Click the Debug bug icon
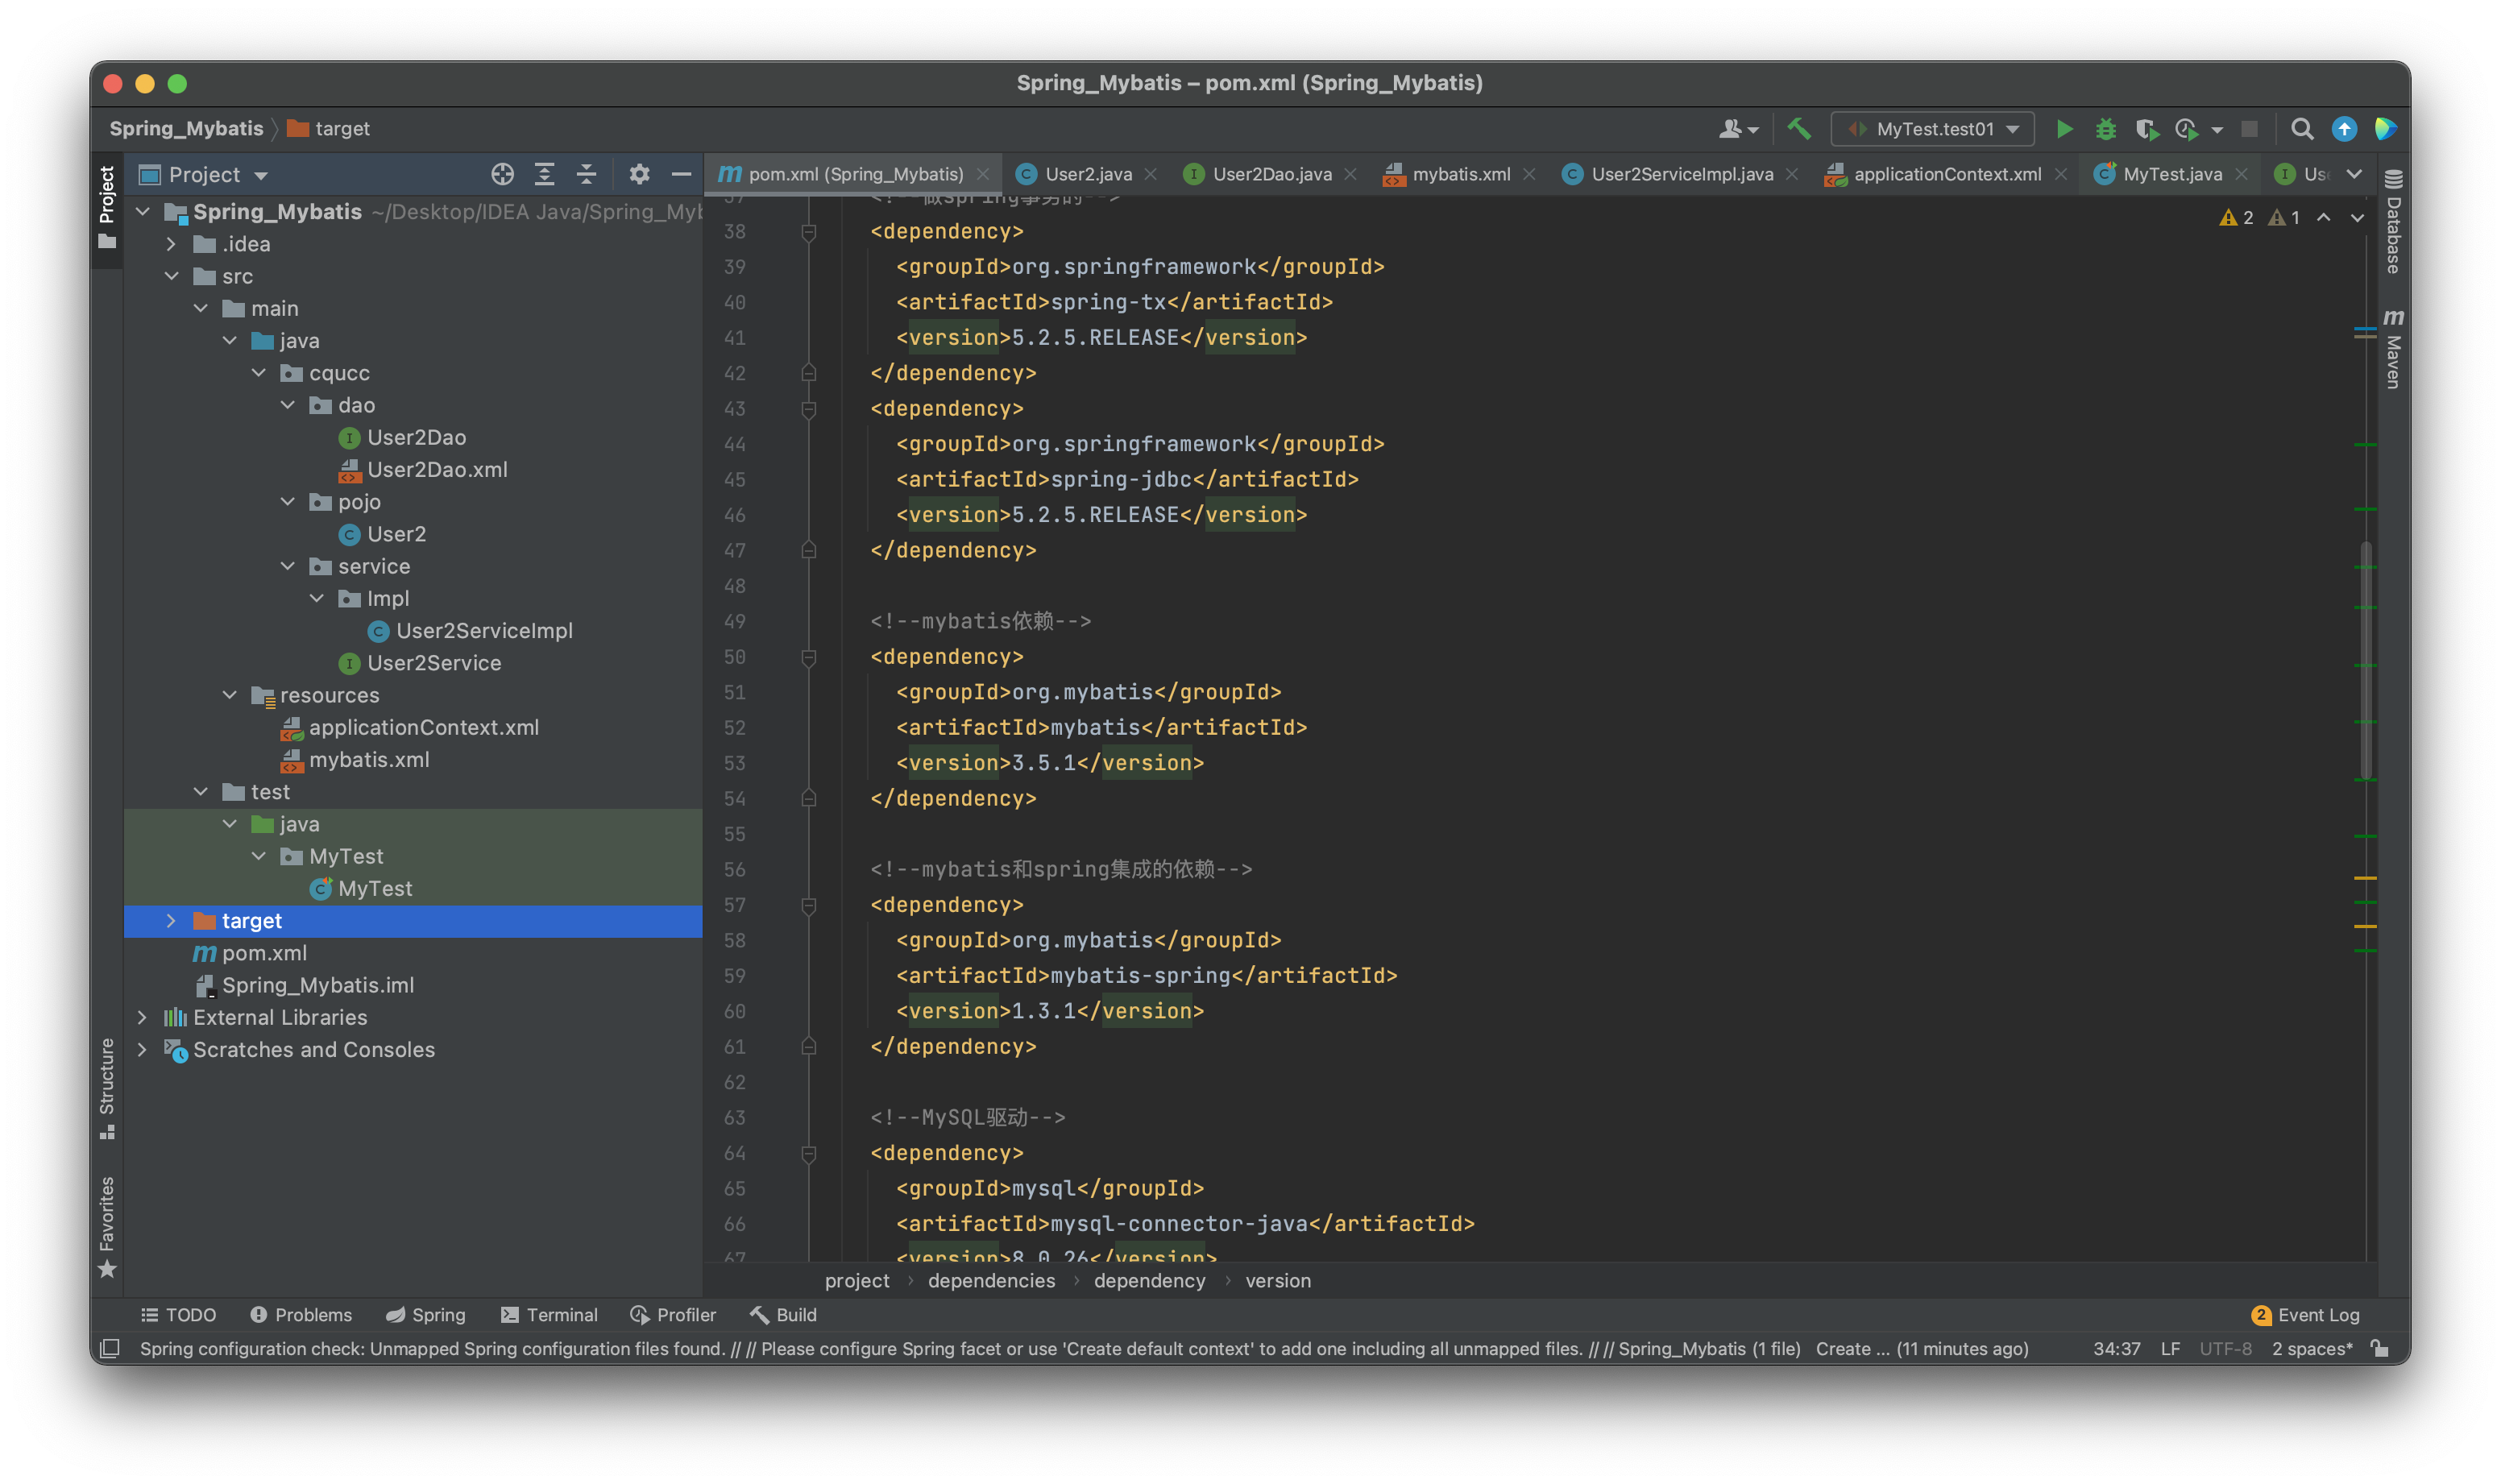 [2105, 129]
